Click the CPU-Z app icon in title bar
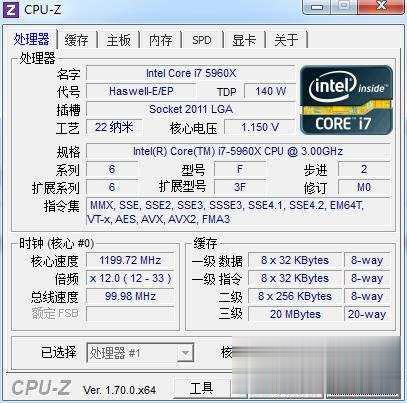 [10, 9]
